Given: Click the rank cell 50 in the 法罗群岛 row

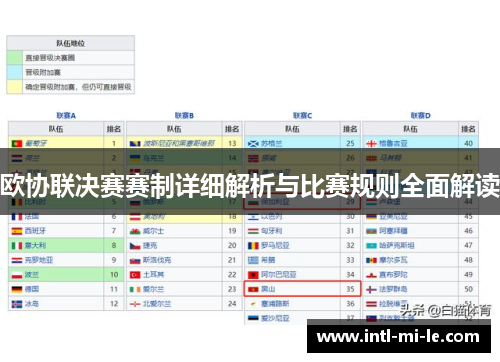Looking at the screenshot, I should point(468,289).
